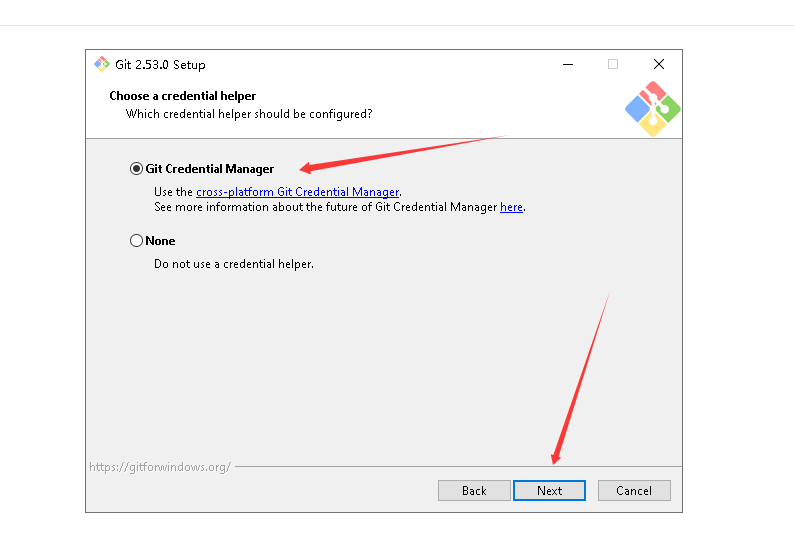The width and height of the screenshot is (794, 552).
Task: Click the "Git 2.53.0 Setup" title bar text
Action: tap(161, 65)
